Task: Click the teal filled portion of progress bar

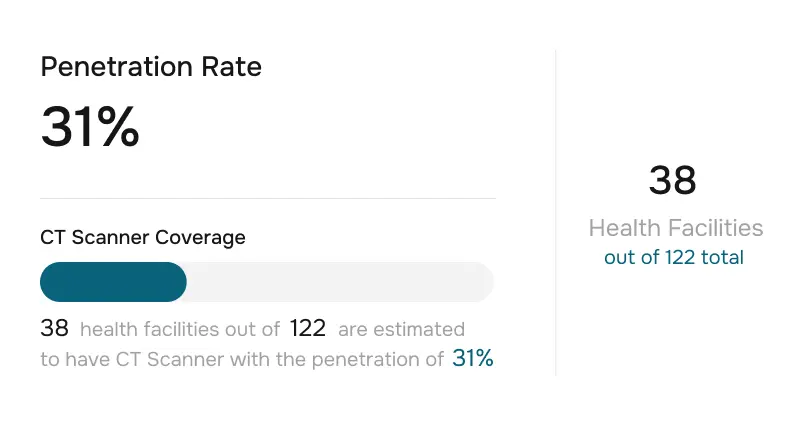Action: [x=113, y=282]
